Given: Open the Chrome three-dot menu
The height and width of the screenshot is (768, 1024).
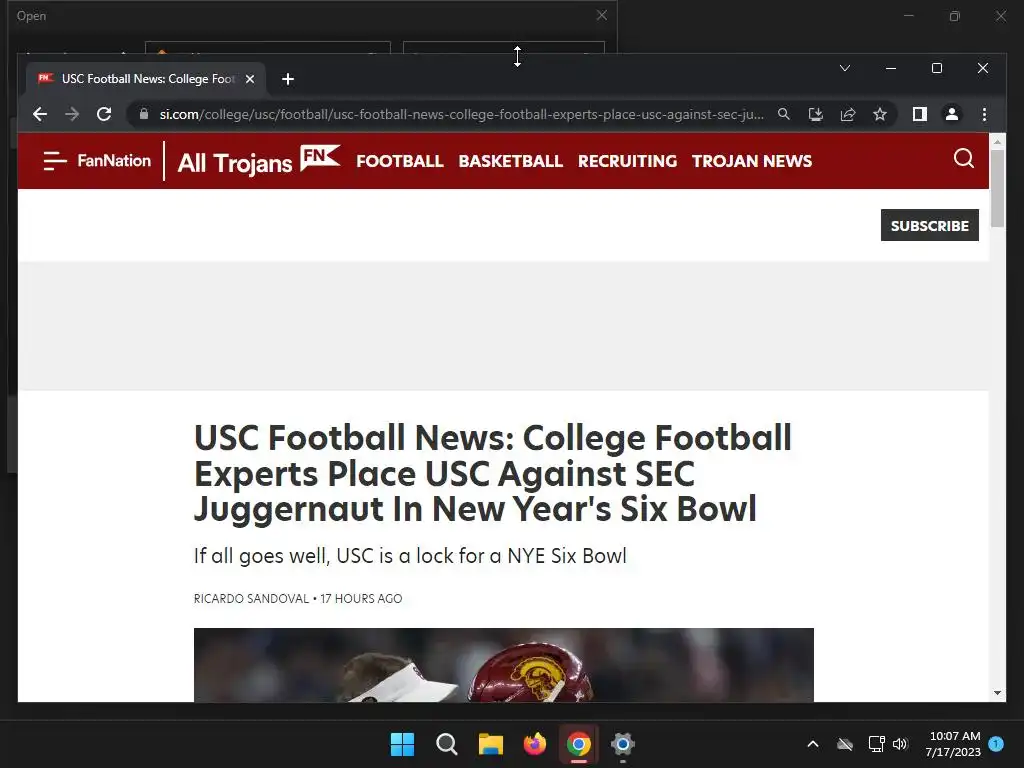Looking at the screenshot, I should point(984,114).
